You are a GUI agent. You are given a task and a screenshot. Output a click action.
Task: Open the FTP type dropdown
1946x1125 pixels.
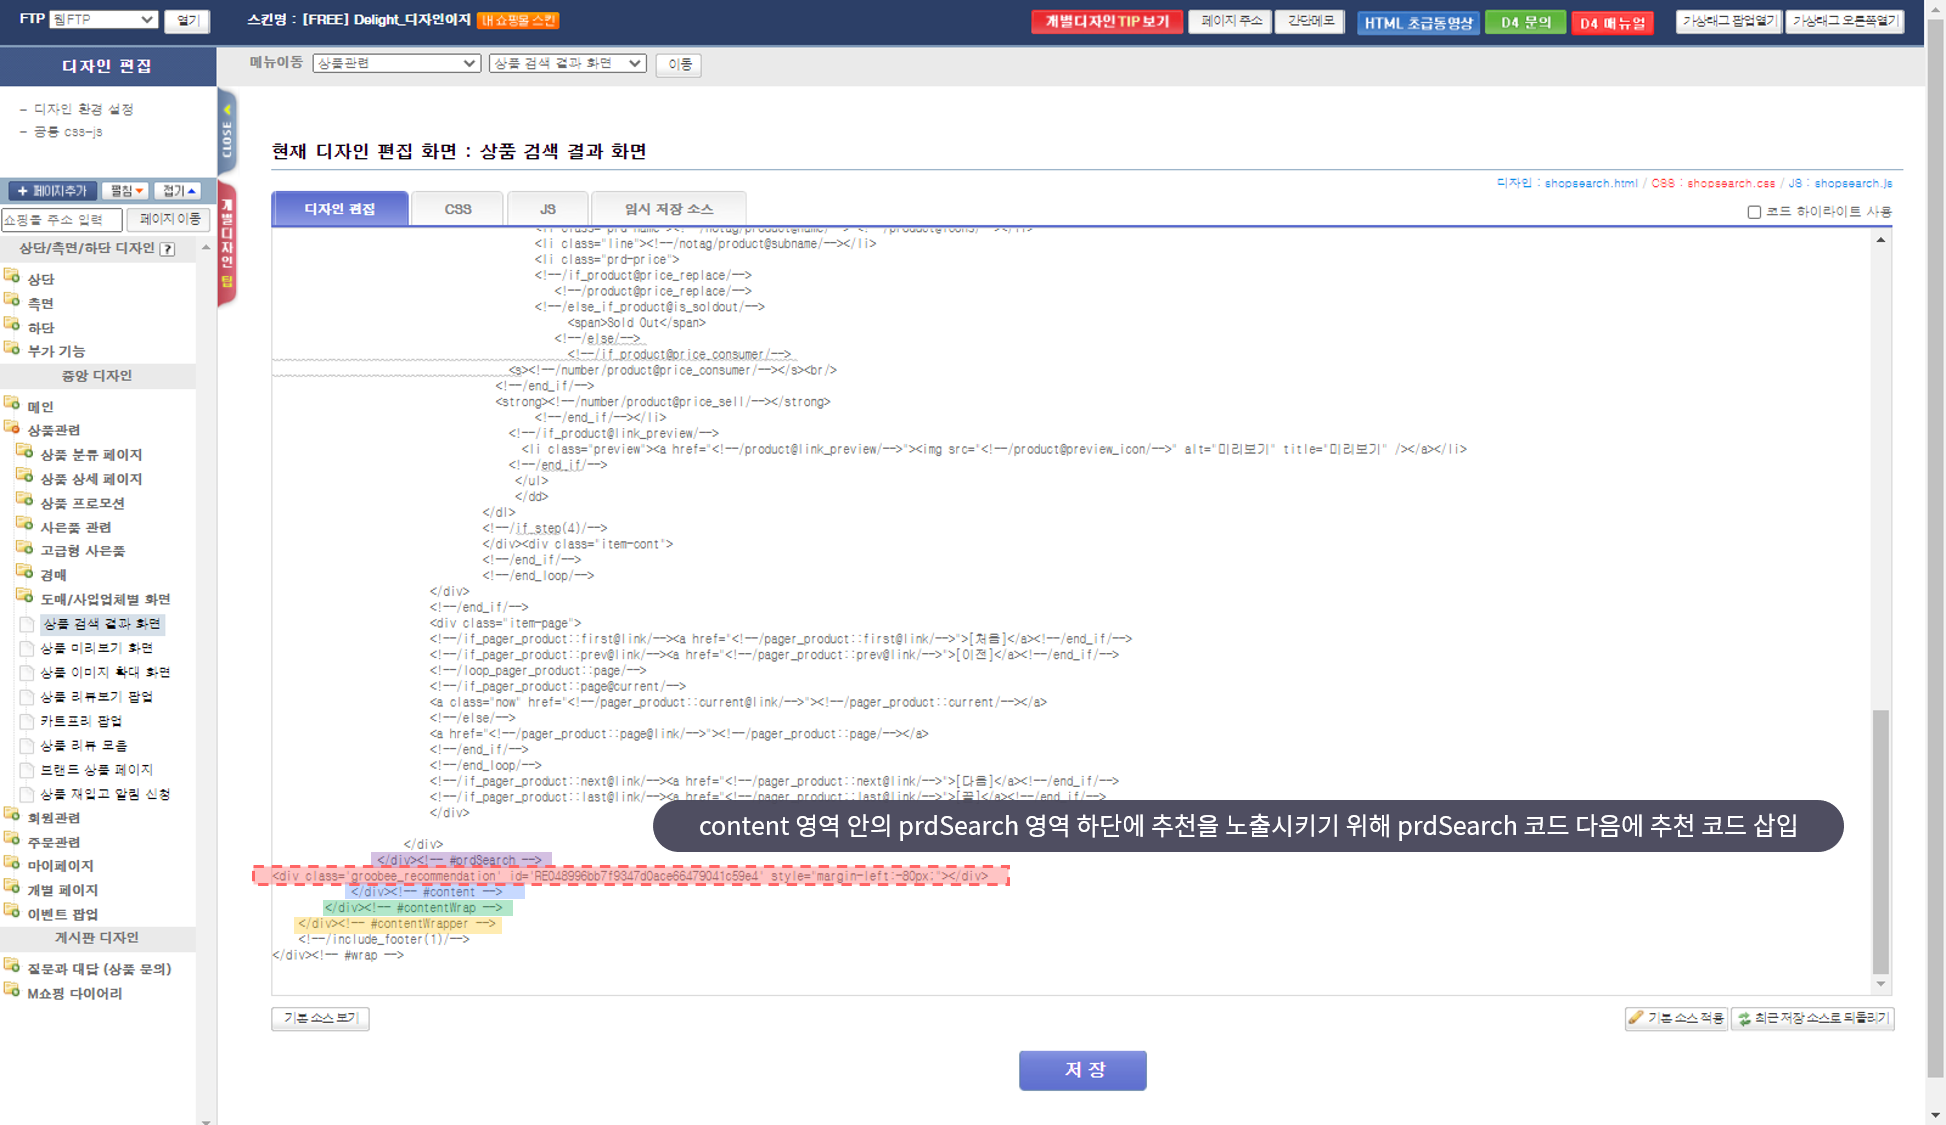coord(103,19)
